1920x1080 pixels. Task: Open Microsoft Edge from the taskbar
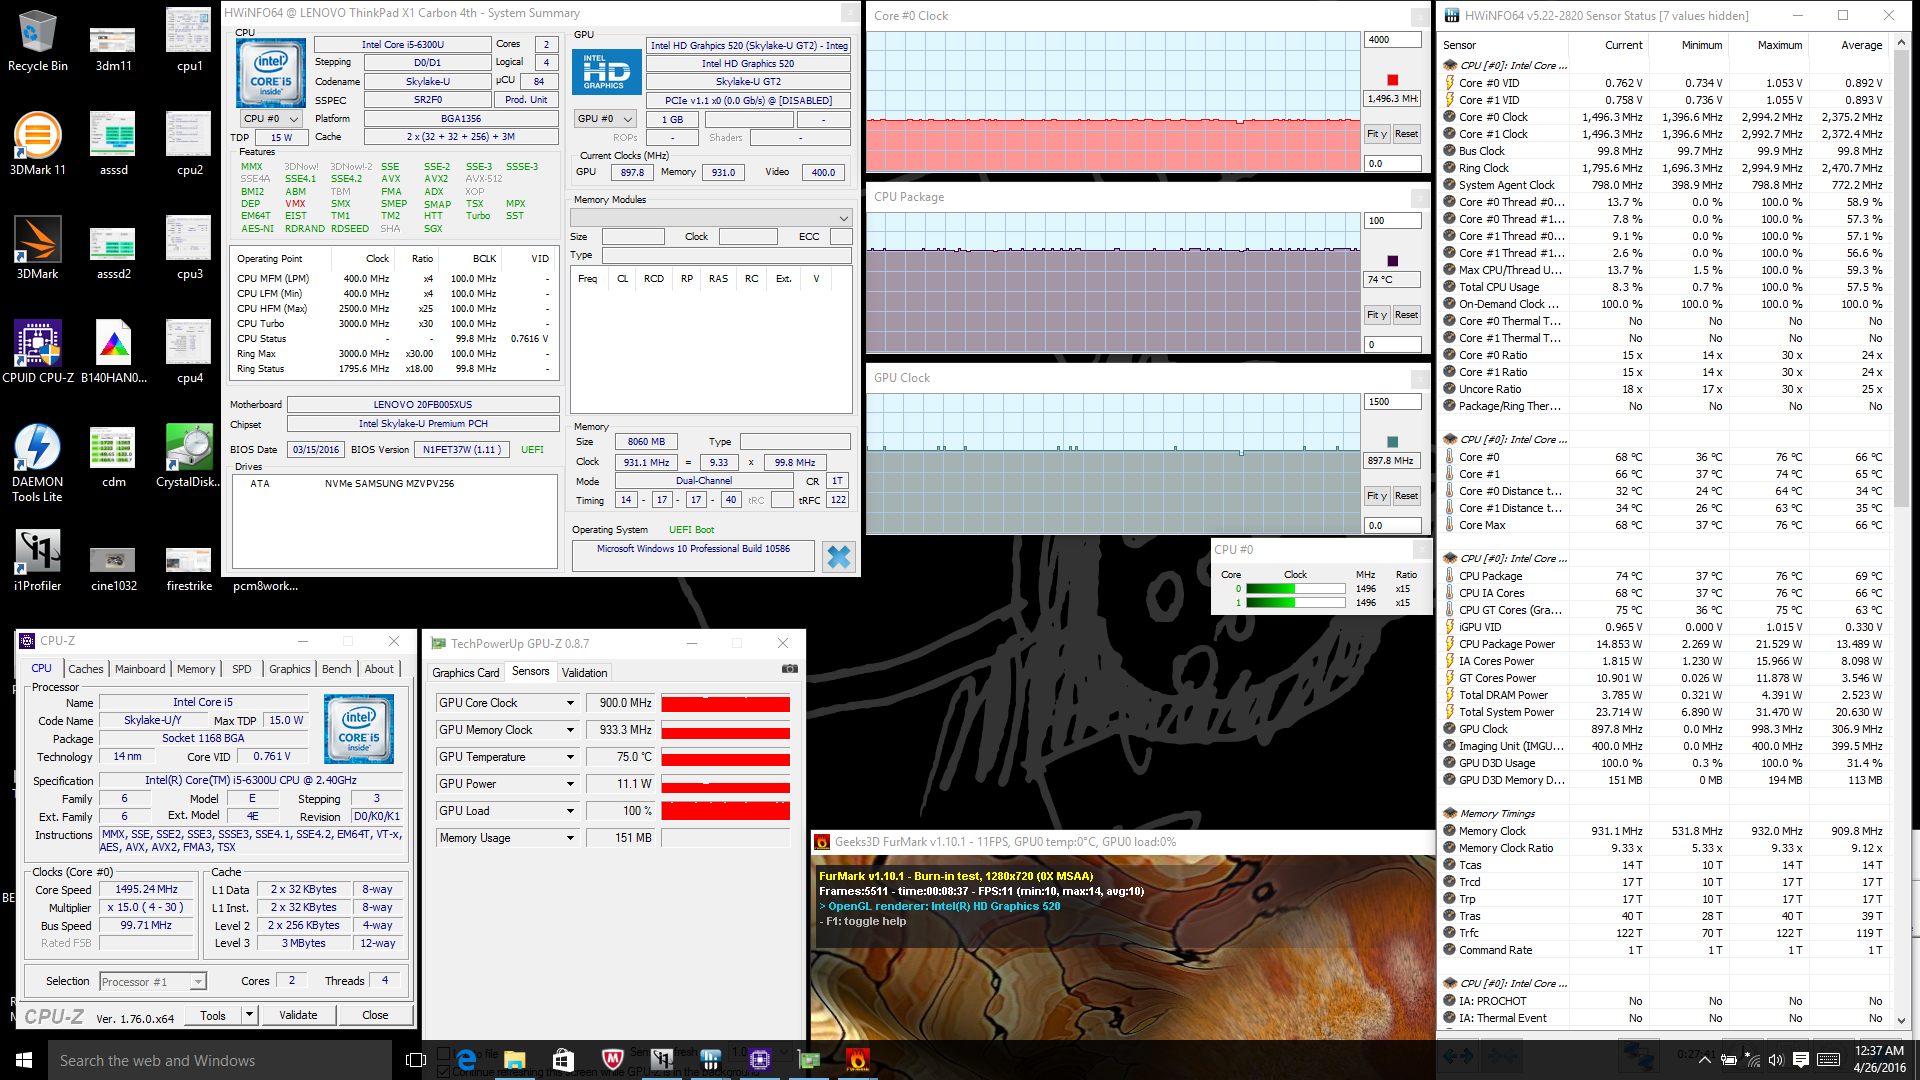click(x=466, y=1060)
